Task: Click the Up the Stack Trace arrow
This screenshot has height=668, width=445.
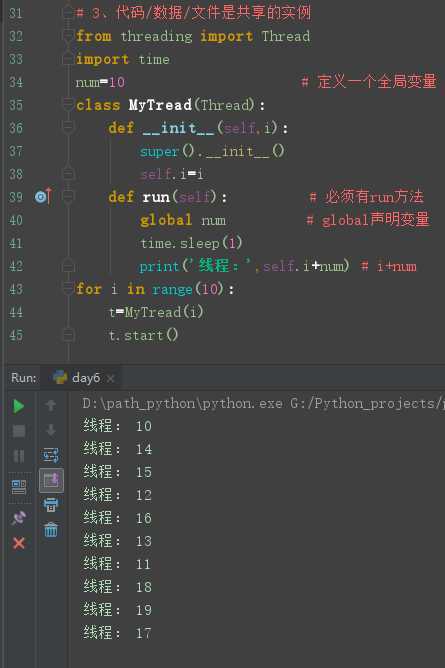Action: pos(51,405)
